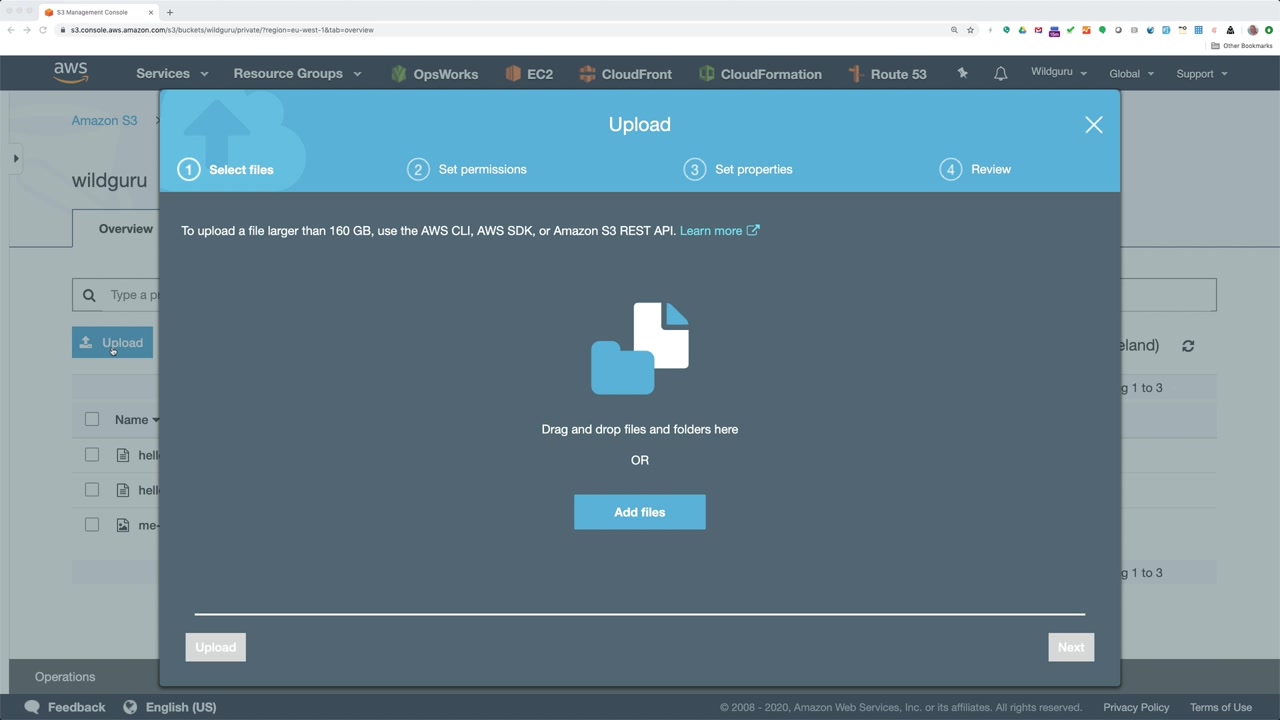
Task: Open the OpsWorks shortcut icon
Action: coord(399,74)
